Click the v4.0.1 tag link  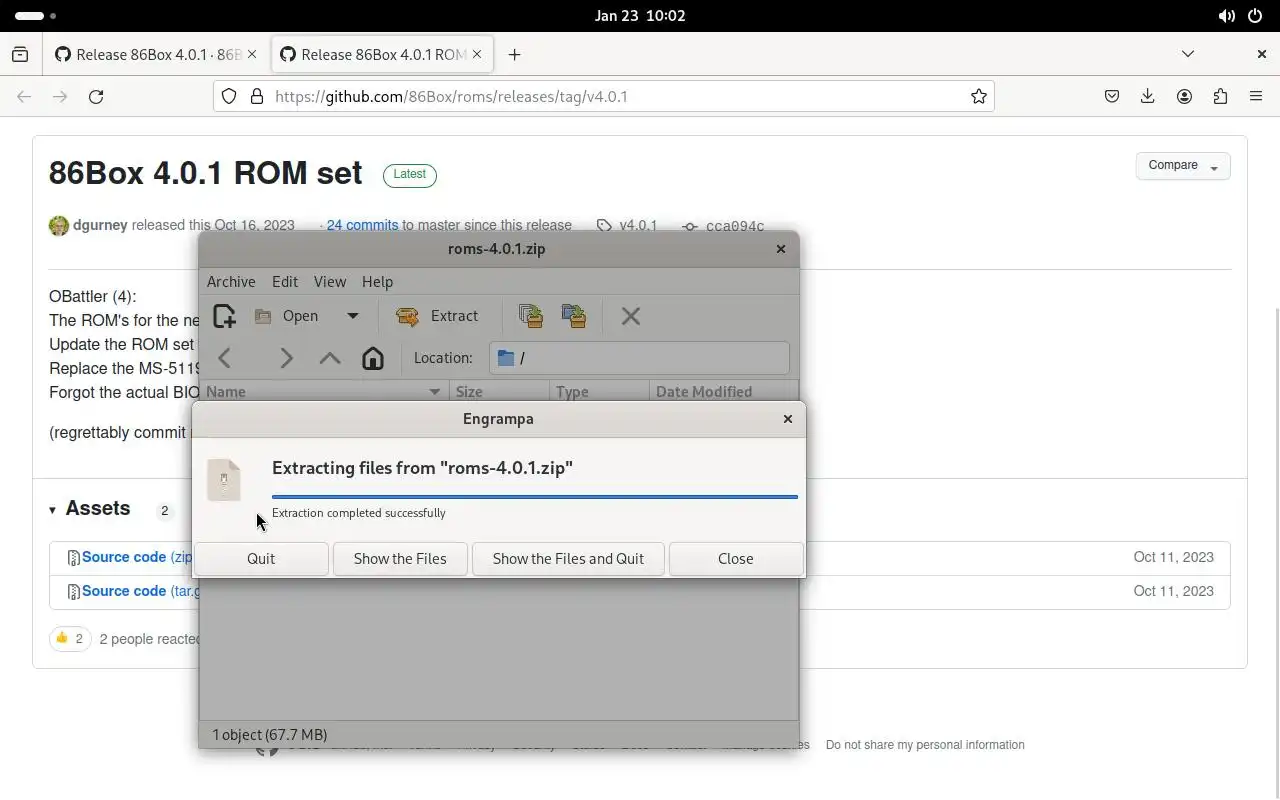pyautogui.click(x=638, y=225)
